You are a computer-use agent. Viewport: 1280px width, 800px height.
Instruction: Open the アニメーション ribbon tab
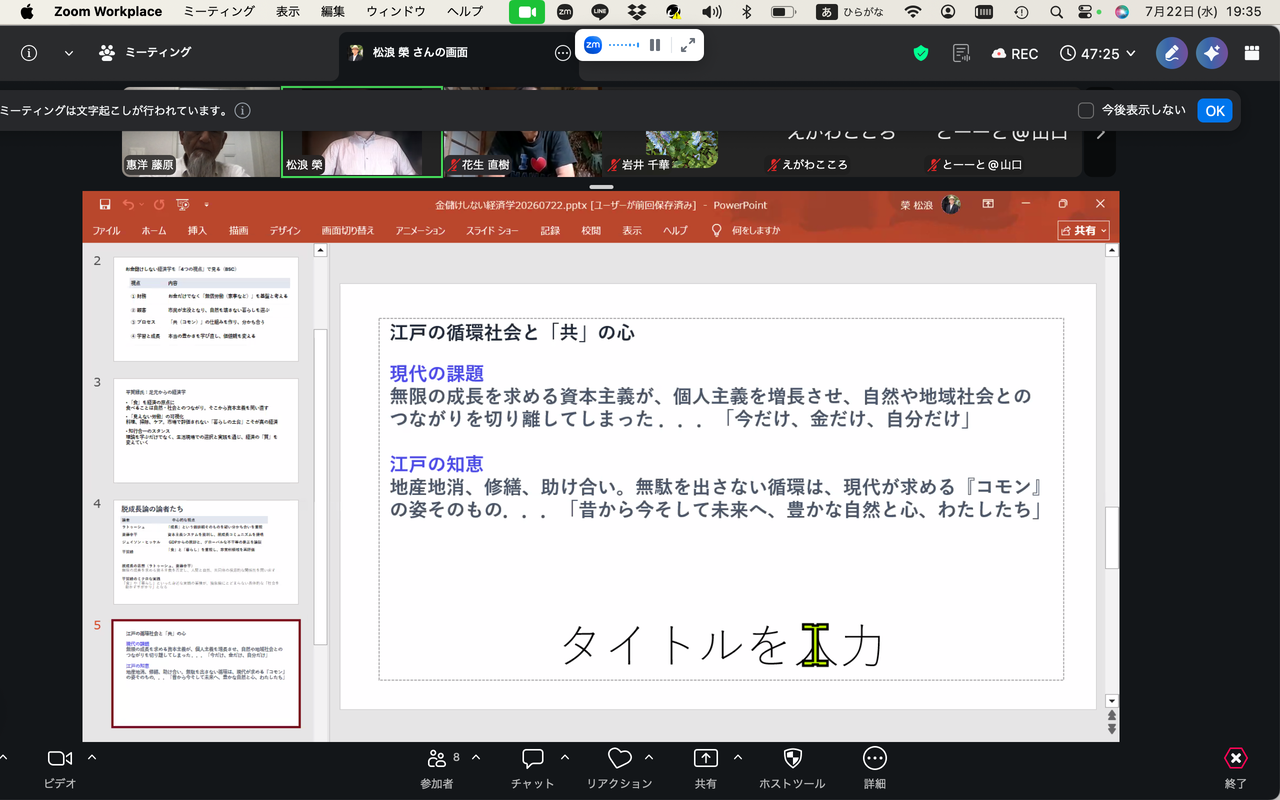click(420, 231)
